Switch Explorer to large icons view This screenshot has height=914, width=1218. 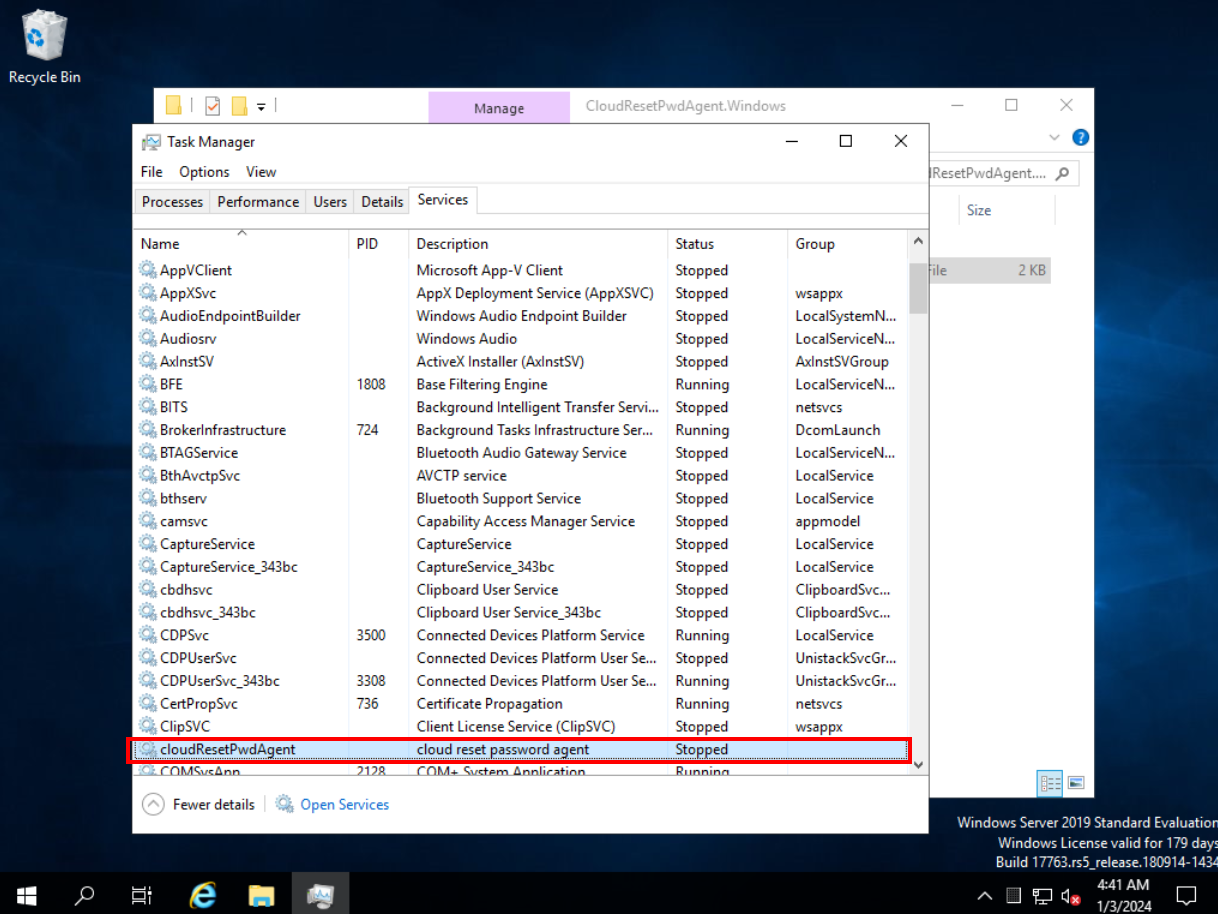1076,783
